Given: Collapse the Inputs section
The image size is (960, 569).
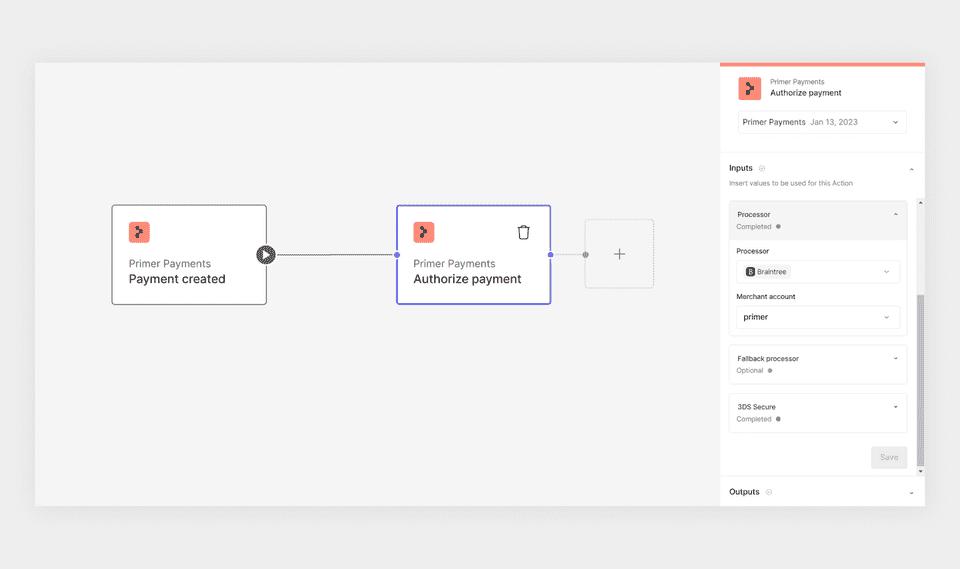Looking at the screenshot, I should 912,169.
